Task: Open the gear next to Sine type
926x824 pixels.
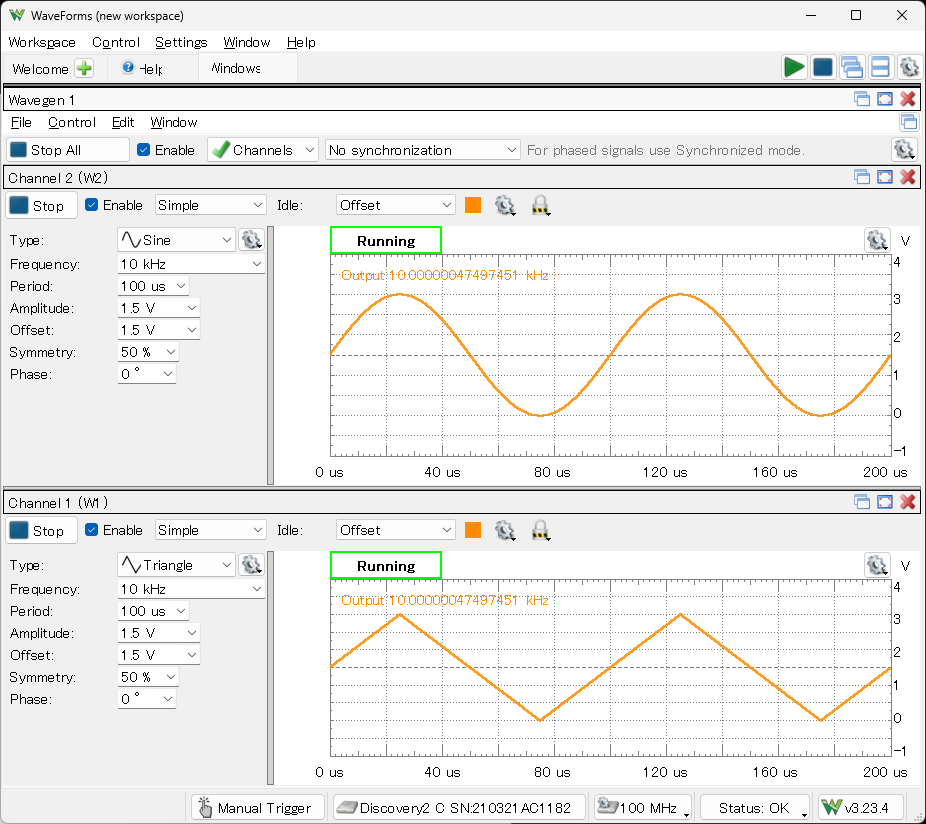Action: 251,240
